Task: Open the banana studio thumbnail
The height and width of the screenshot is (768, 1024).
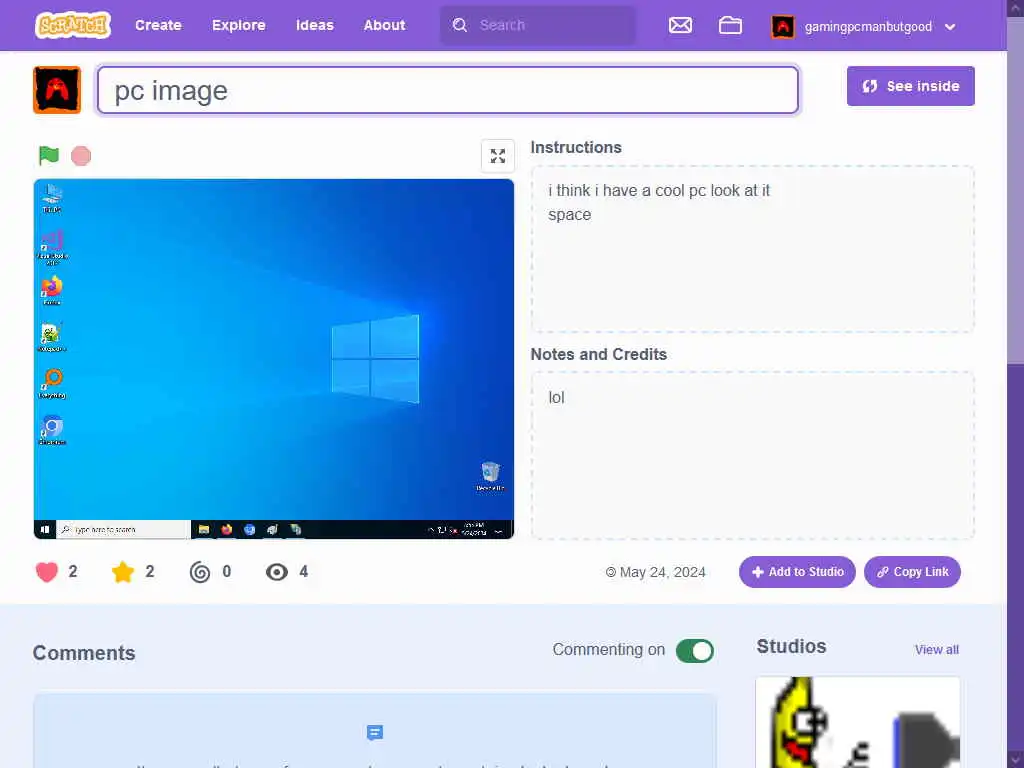Action: point(857,722)
